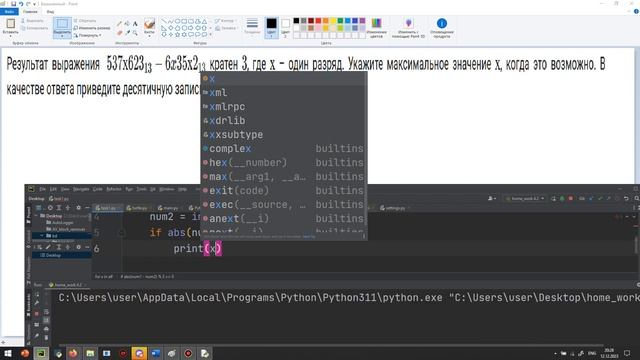Pick 'max(__arg1, __a…' completion item

(284, 176)
